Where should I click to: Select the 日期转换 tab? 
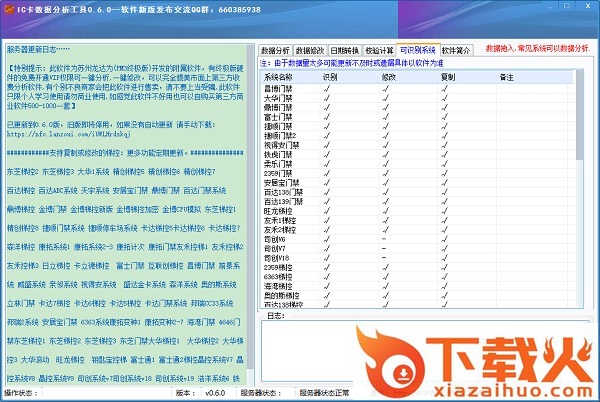point(344,50)
